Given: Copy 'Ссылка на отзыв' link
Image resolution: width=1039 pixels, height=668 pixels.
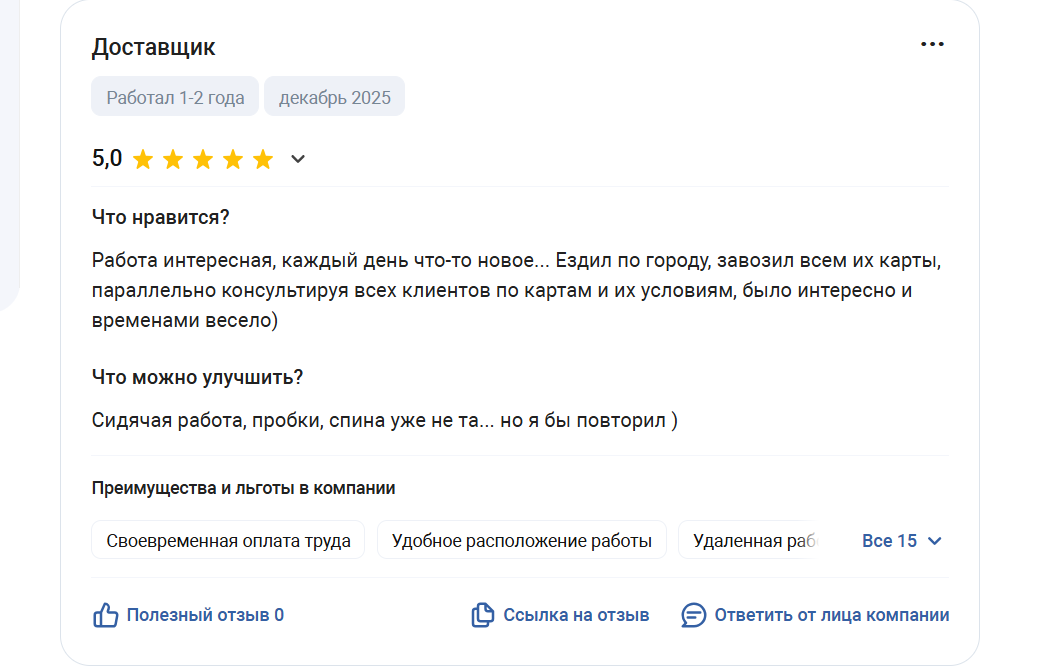Looking at the screenshot, I should point(576,615).
